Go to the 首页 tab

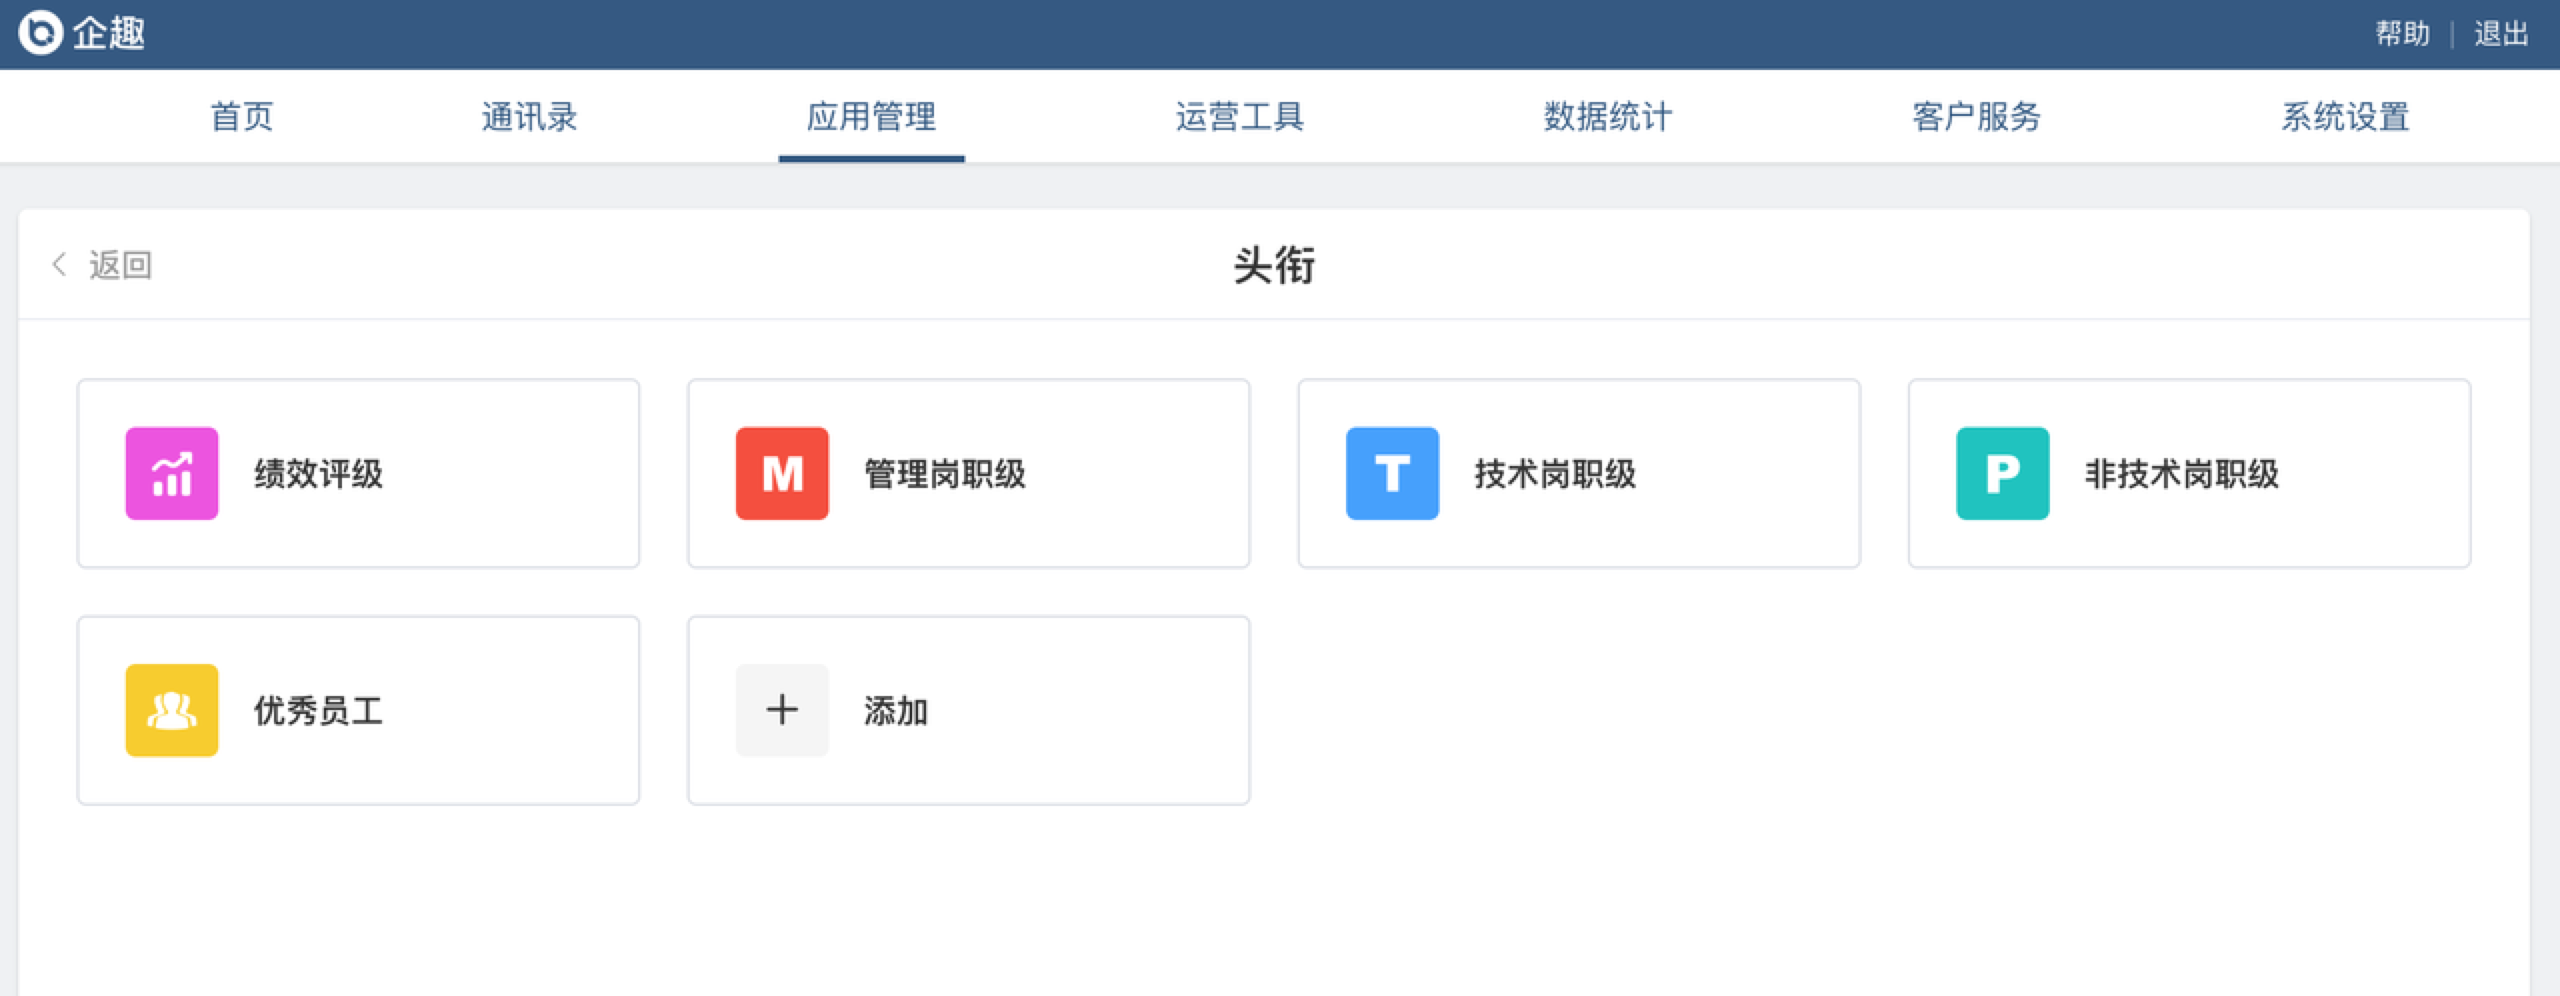[242, 117]
